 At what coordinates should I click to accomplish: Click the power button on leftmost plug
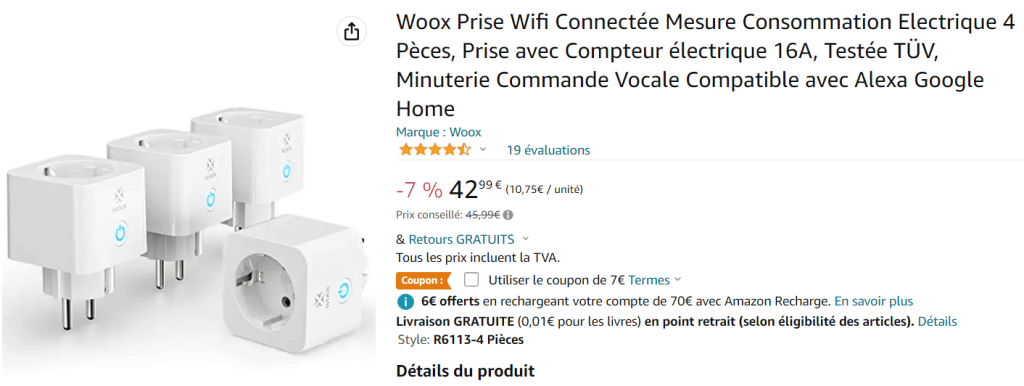pos(121,233)
